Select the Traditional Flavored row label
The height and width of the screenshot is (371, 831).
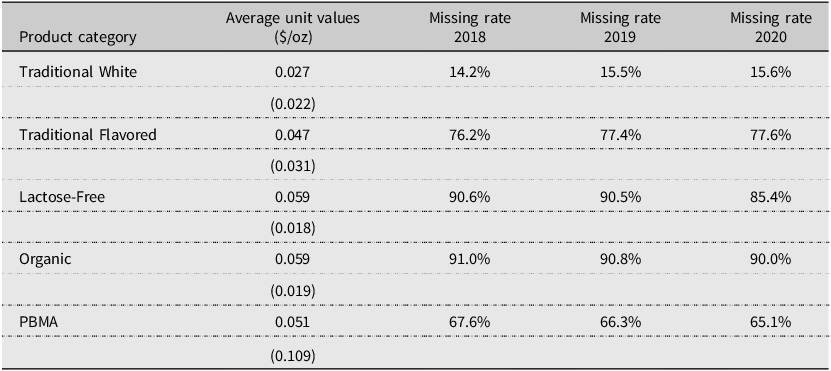click(88, 135)
